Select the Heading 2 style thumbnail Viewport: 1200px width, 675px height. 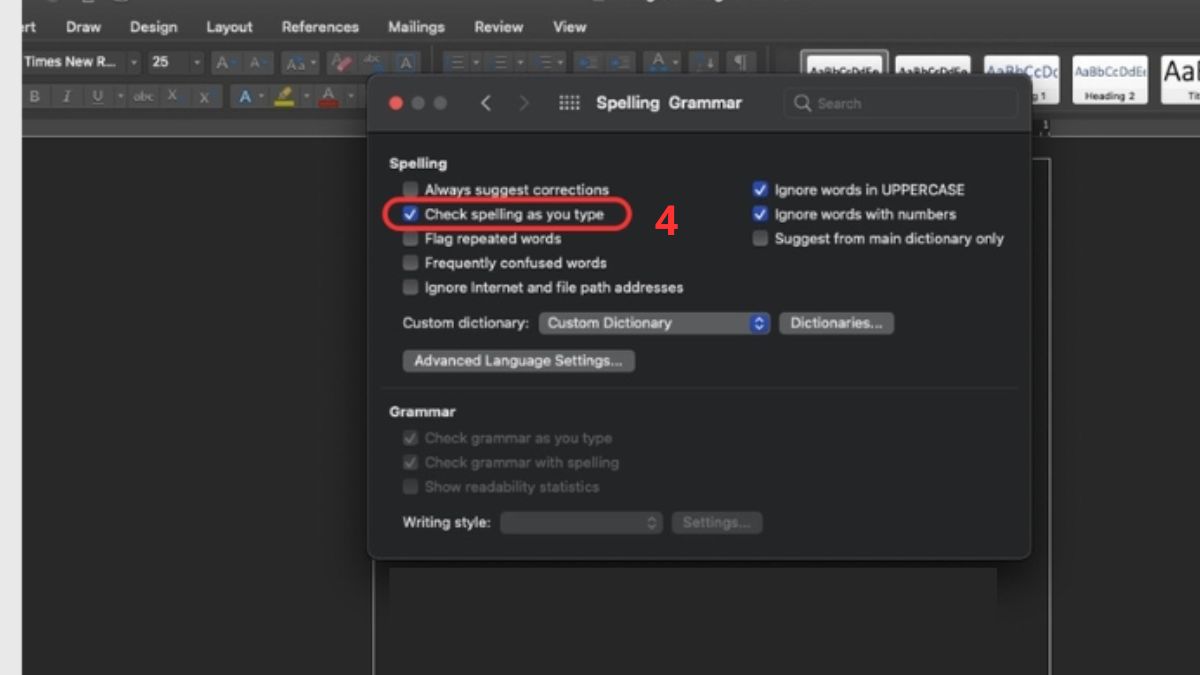(x=1110, y=80)
